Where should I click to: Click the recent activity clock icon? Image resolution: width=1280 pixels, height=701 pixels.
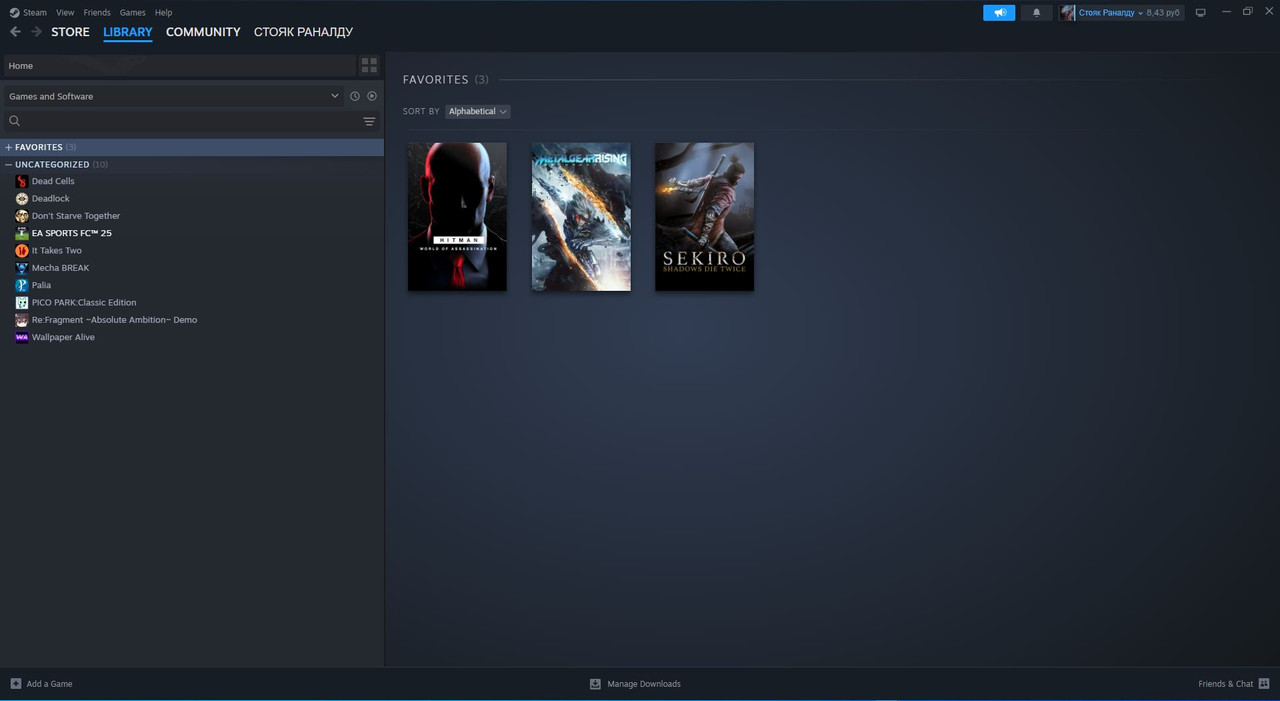pos(354,96)
